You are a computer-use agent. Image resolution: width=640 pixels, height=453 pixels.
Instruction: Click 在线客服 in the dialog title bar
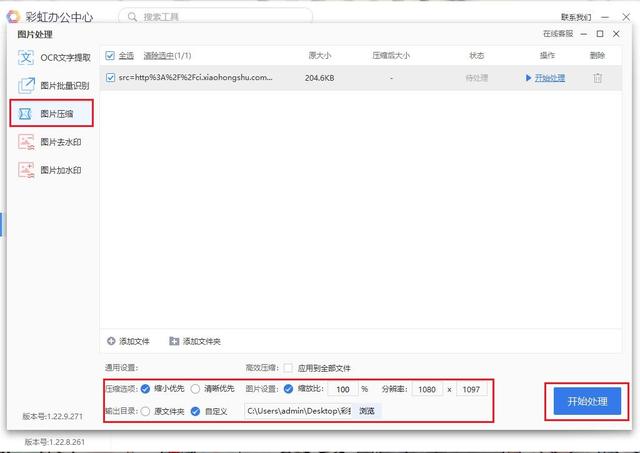558,34
